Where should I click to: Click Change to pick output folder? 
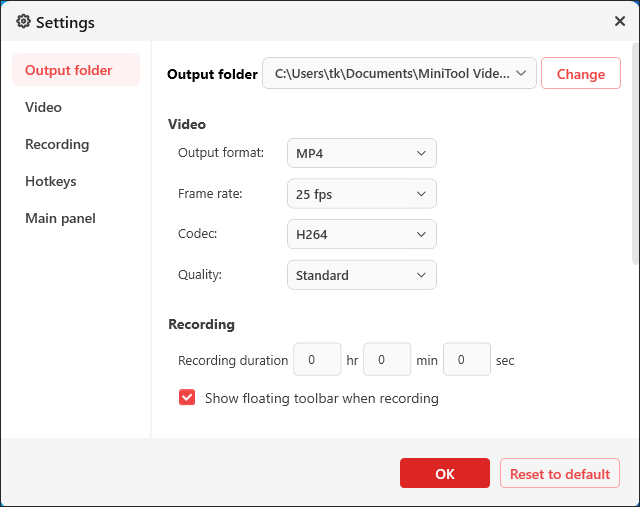pyautogui.click(x=581, y=73)
